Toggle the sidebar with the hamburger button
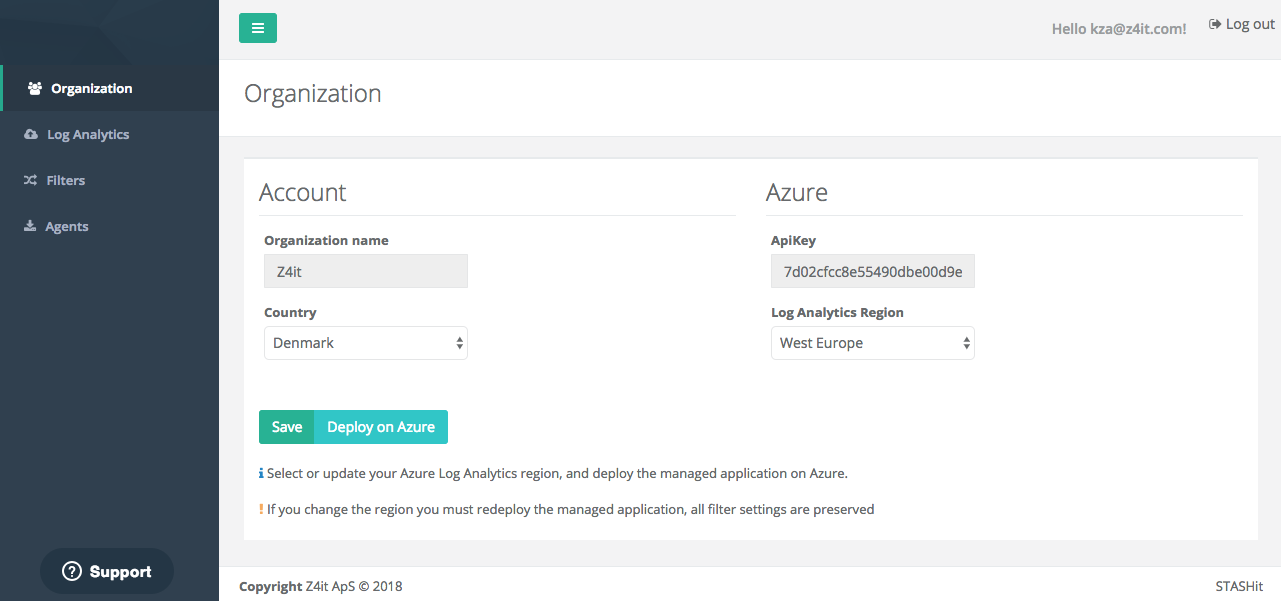 [x=257, y=28]
